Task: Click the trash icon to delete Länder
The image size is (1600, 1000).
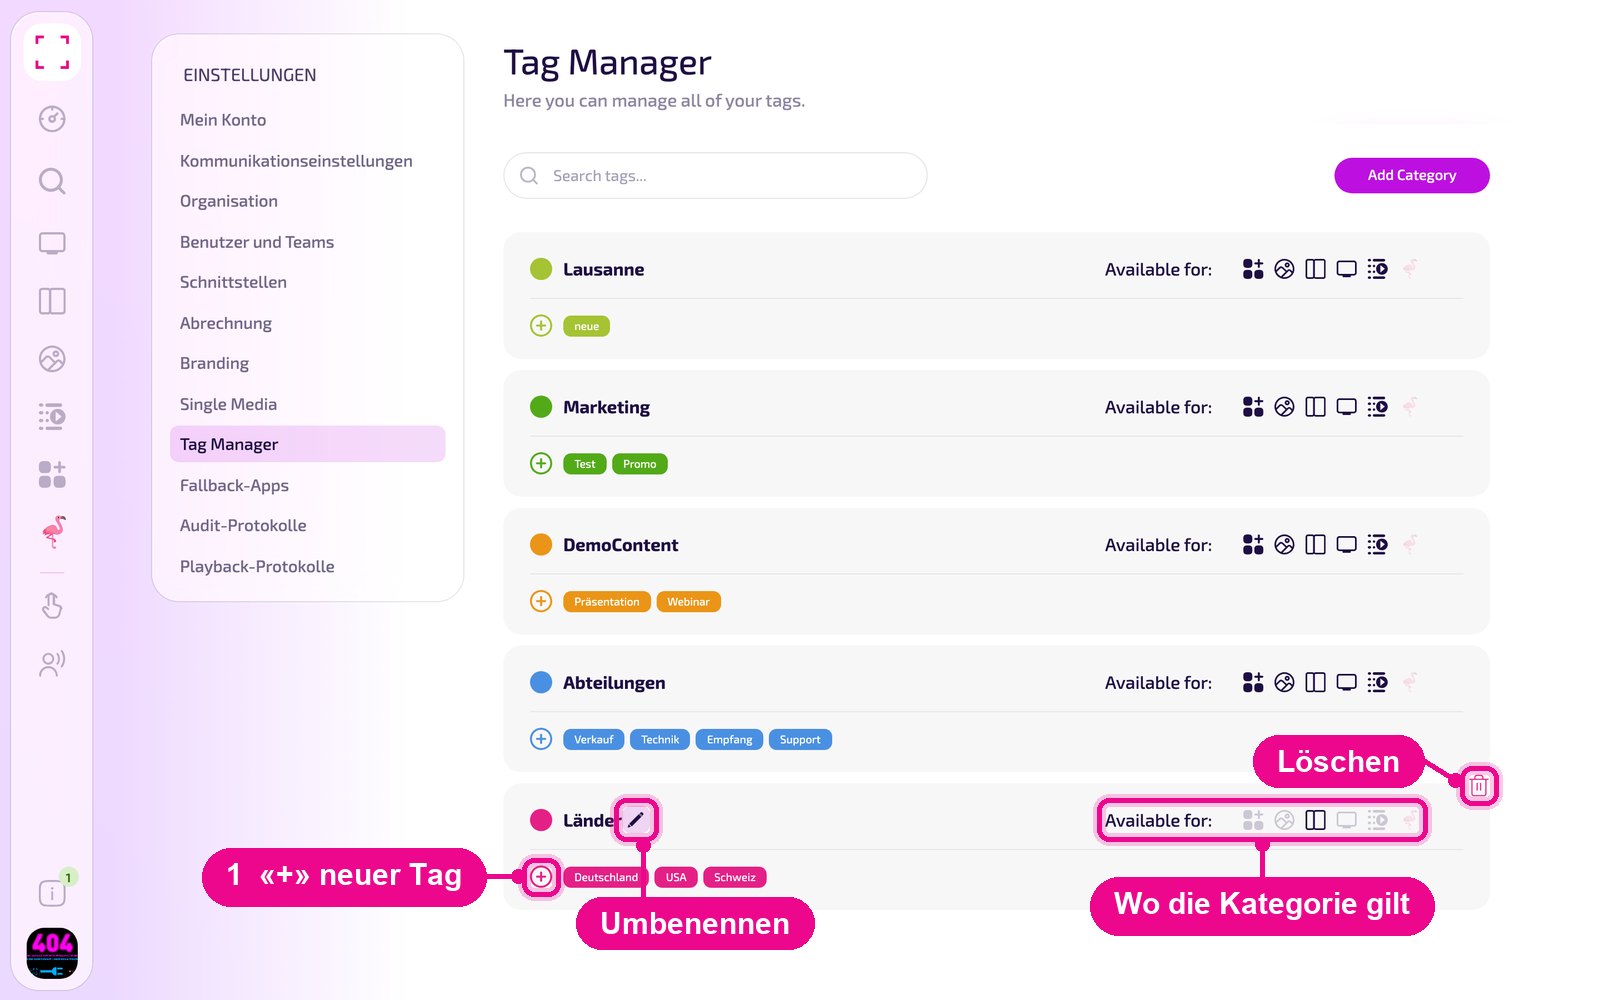Action: coord(1479,786)
